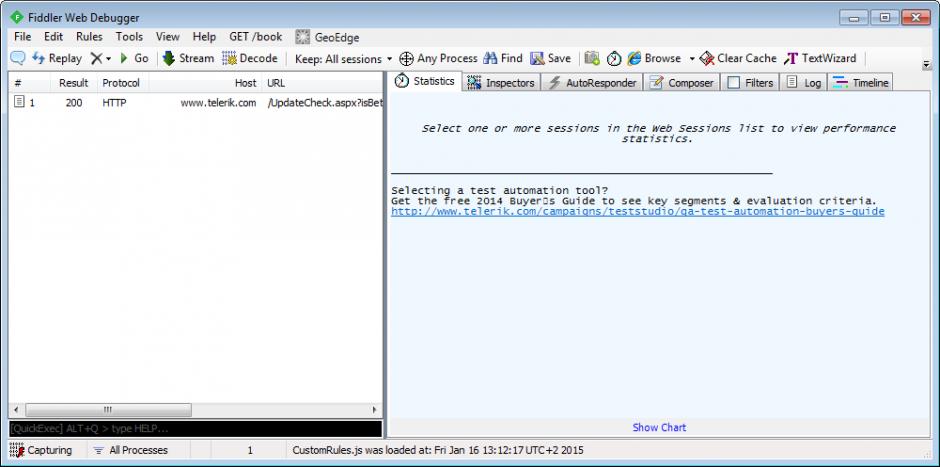Click the /UpdateCheck.aspx URL cell
The width and height of the screenshot is (940, 467).
(x=325, y=103)
